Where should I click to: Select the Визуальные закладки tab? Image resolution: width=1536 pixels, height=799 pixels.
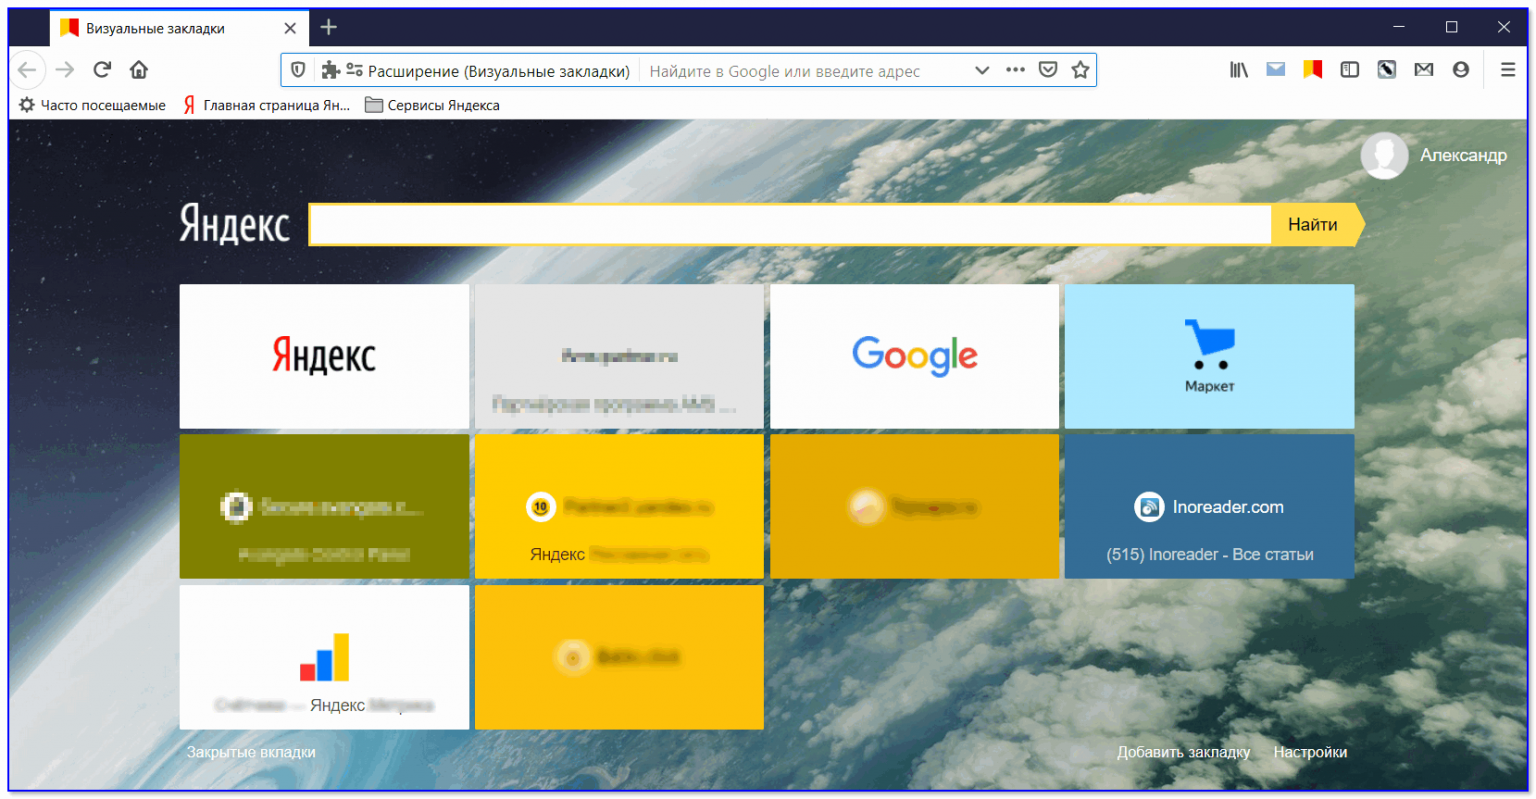[x=179, y=28]
